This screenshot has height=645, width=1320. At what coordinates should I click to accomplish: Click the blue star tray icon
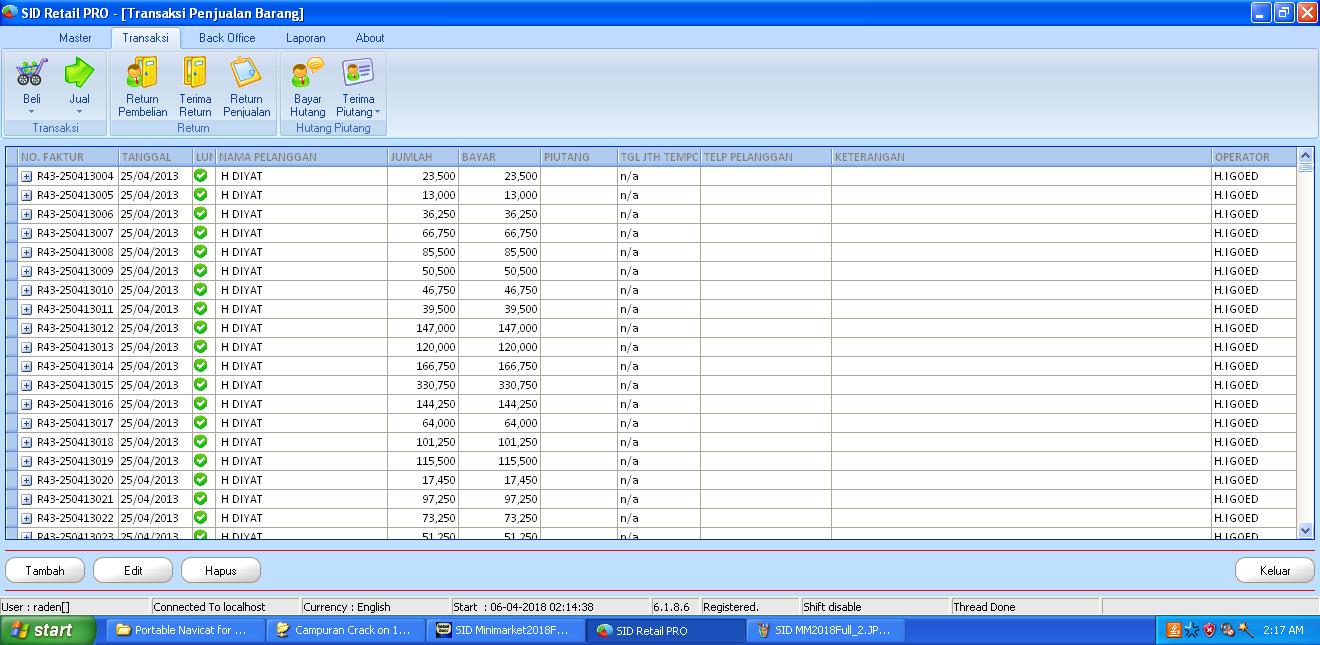(1192, 630)
